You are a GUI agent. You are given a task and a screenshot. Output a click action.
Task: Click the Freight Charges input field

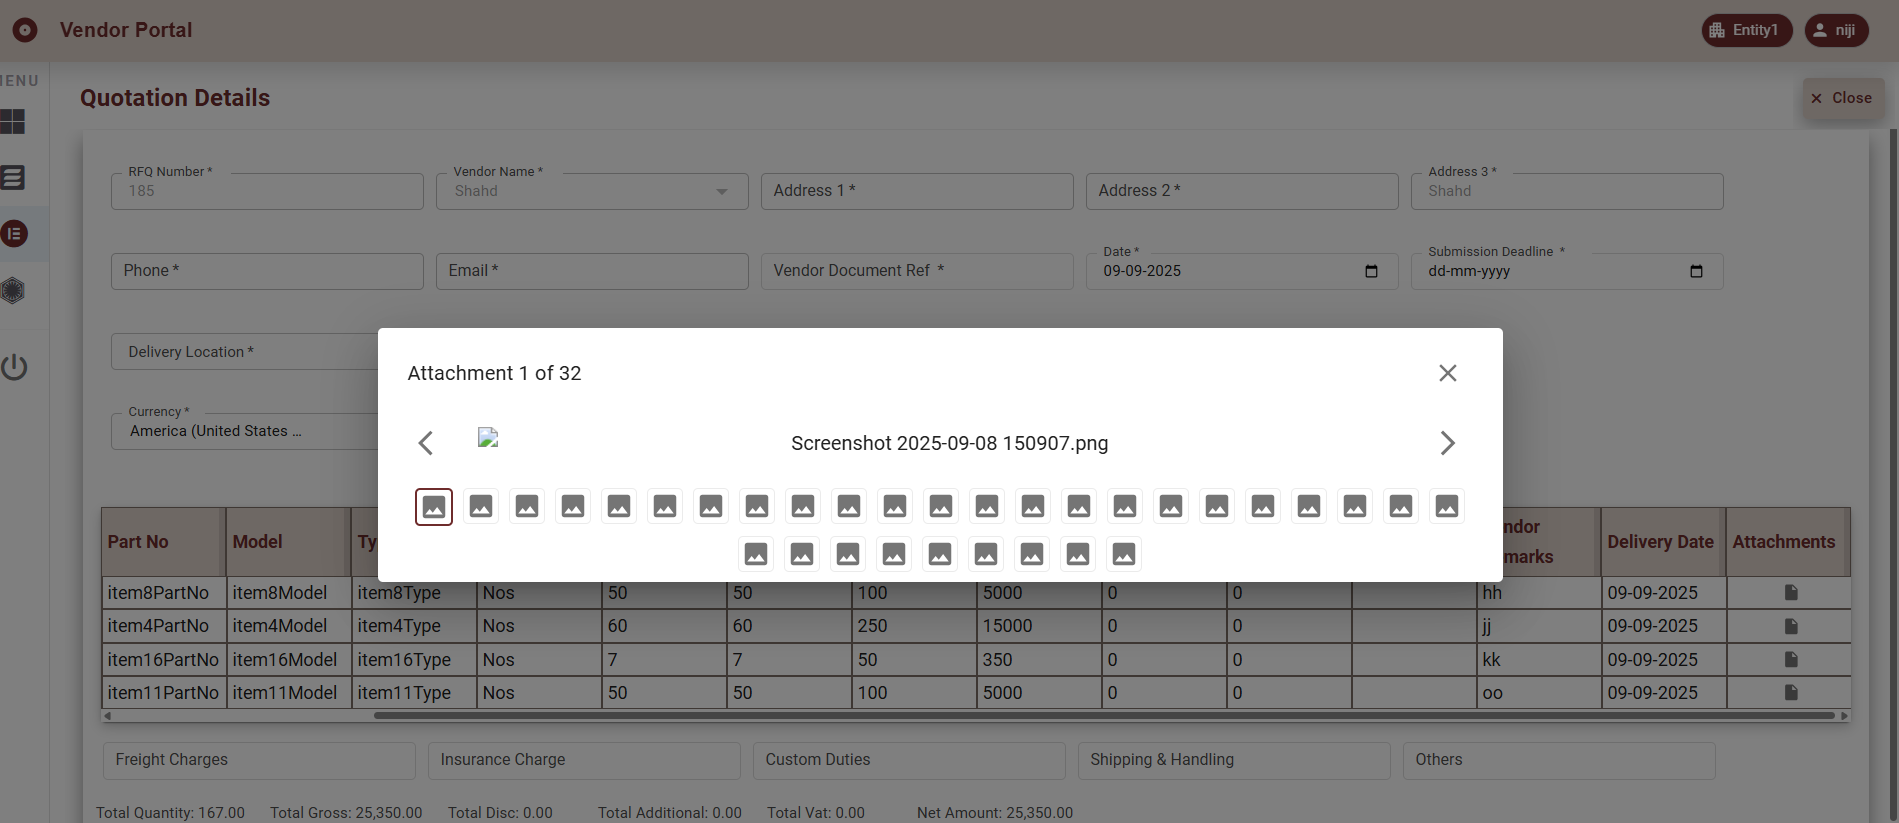pyautogui.click(x=258, y=760)
